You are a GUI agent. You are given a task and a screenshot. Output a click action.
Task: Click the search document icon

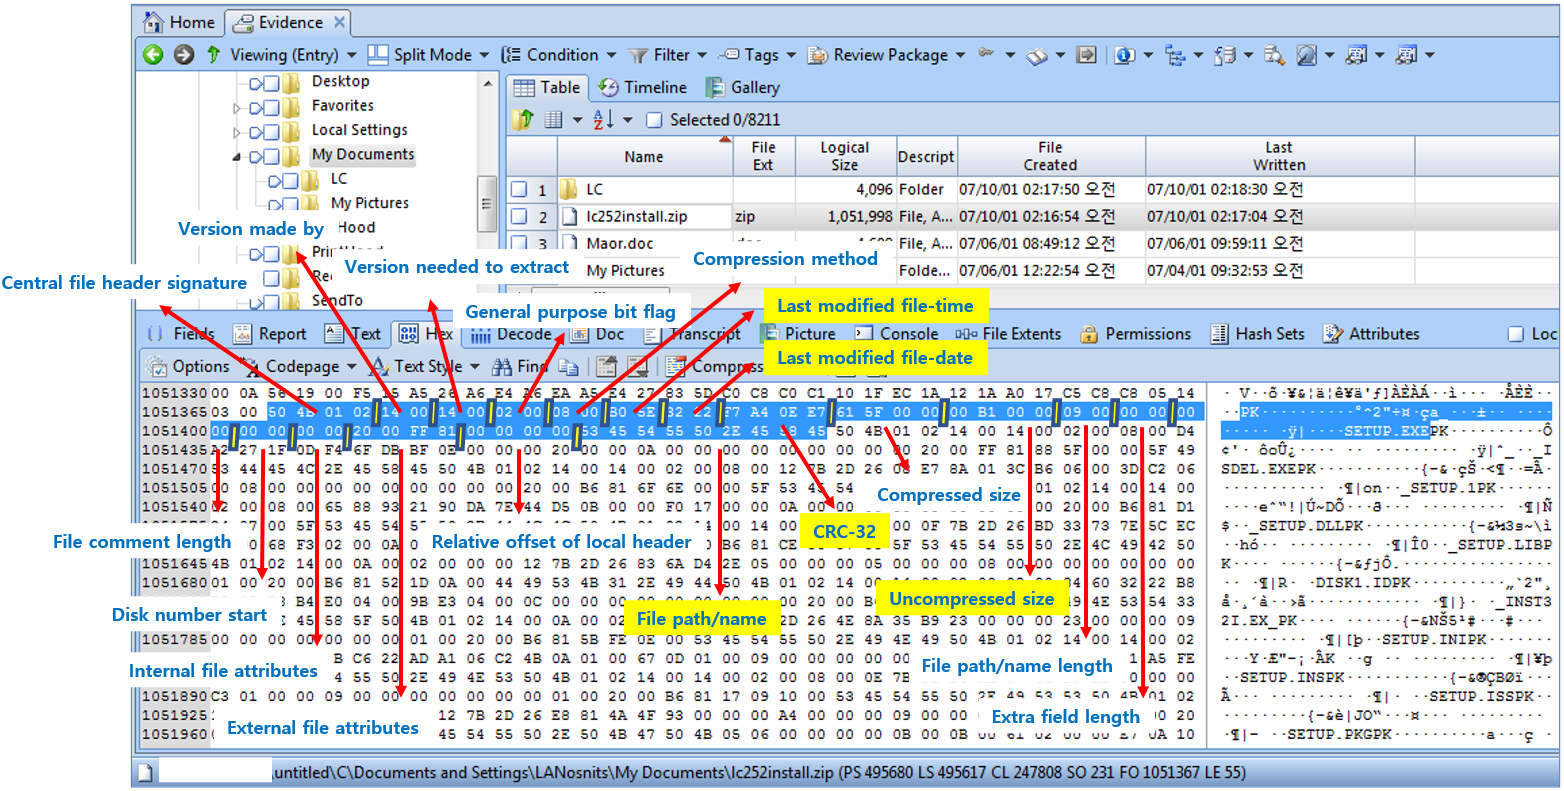tap(1273, 55)
